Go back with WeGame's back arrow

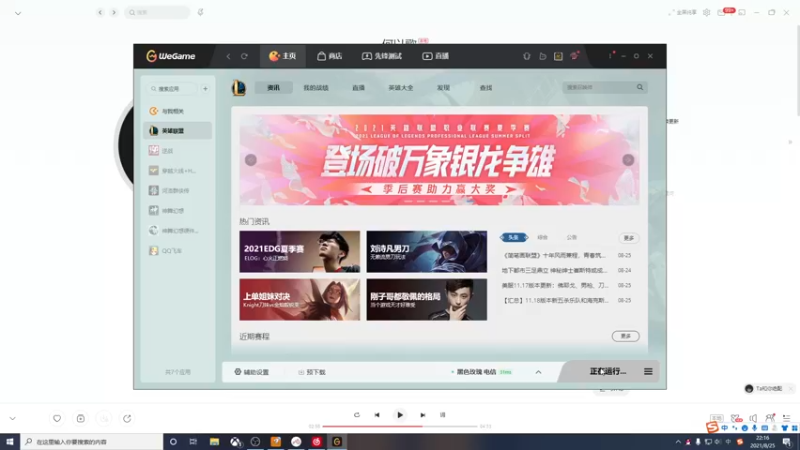[228, 56]
